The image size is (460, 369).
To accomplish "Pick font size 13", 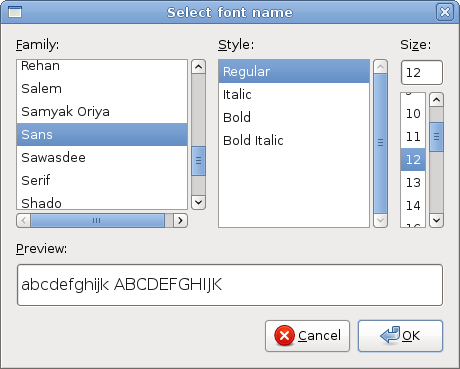I will click(x=413, y=183).
